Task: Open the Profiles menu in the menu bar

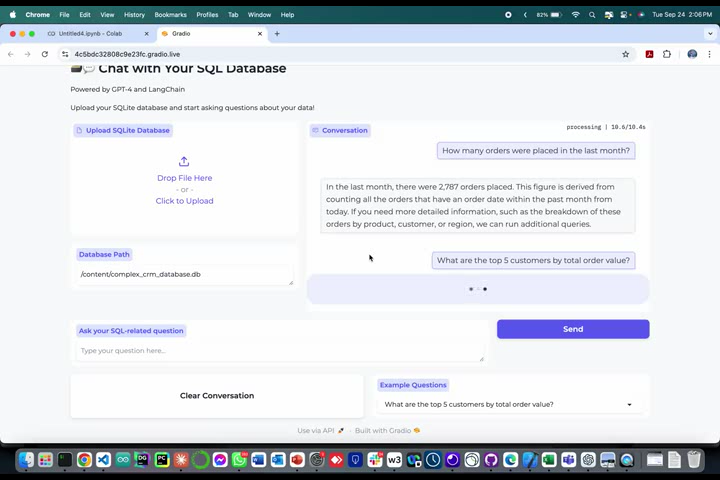Action: 207,15
